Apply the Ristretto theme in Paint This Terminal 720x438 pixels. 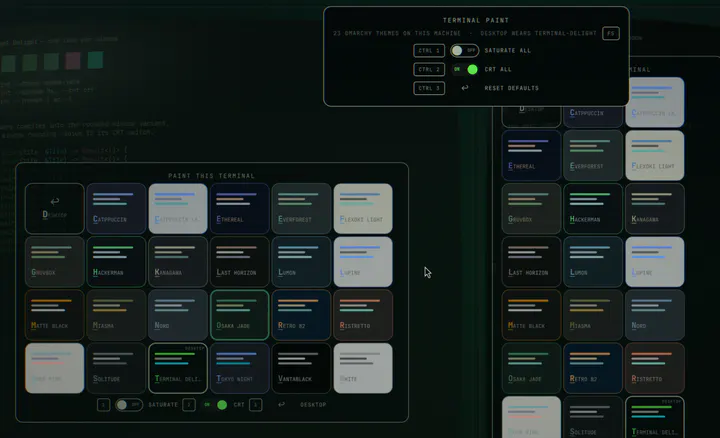pos(363,315)
